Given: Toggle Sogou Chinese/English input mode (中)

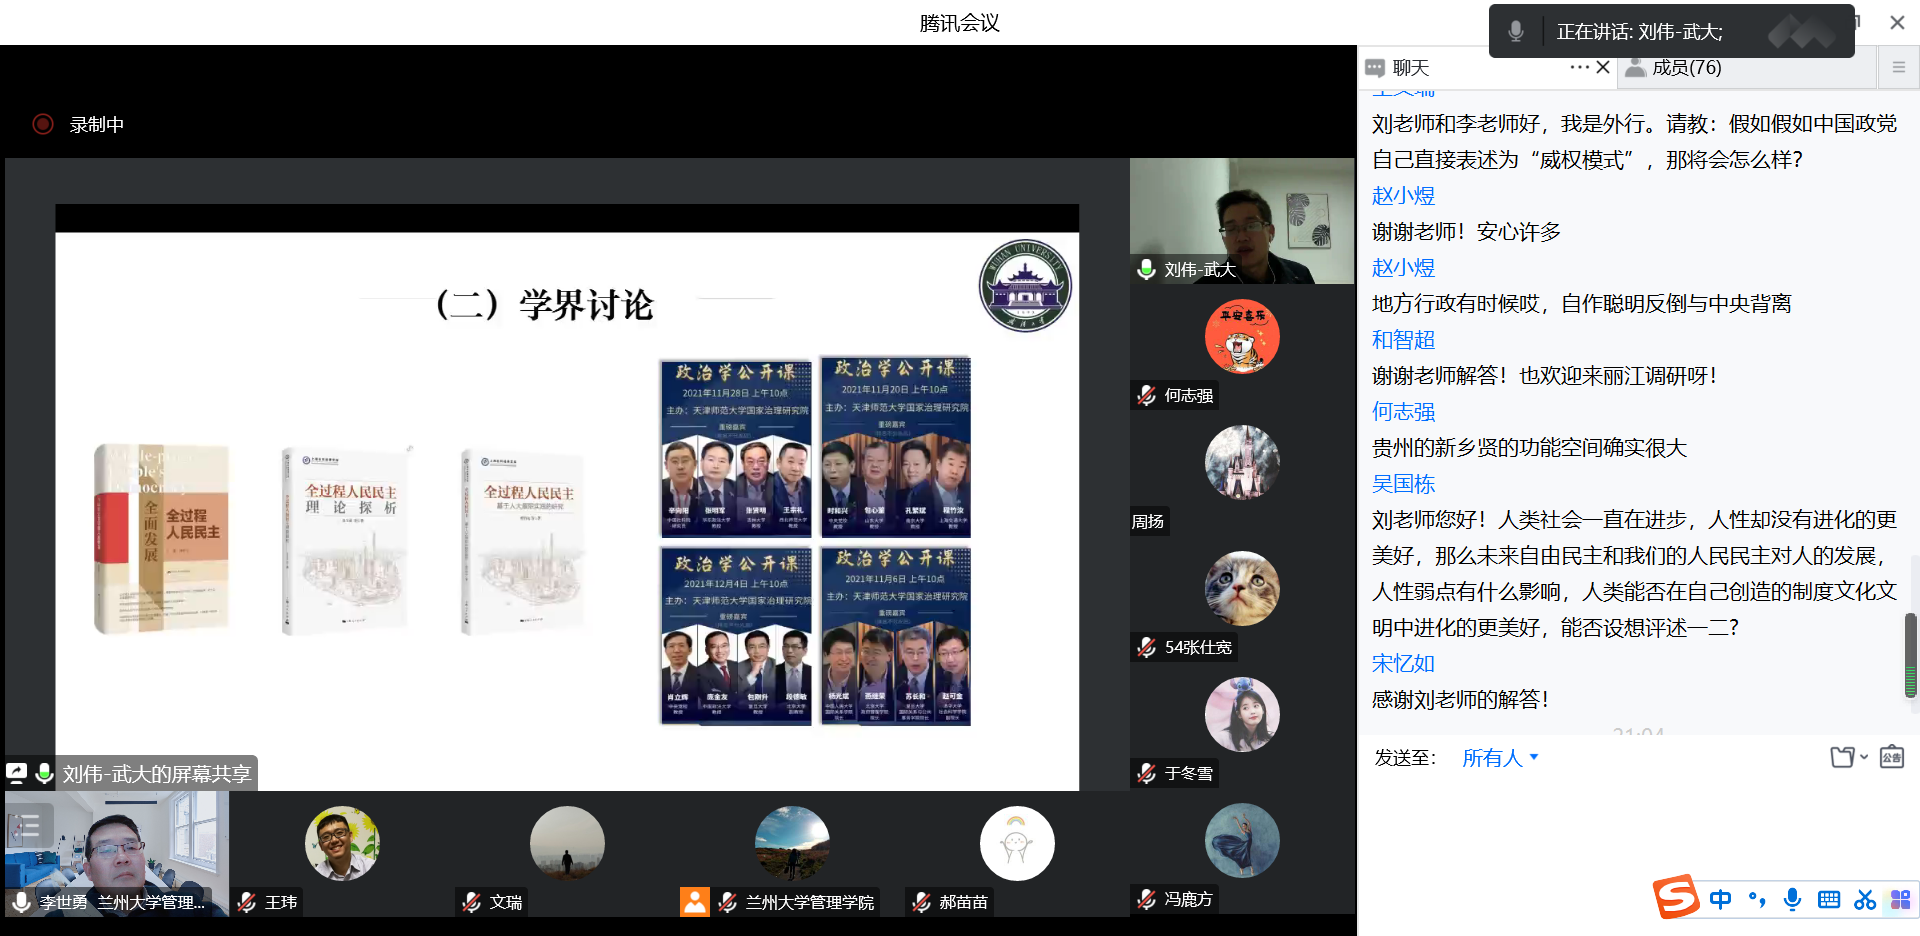Looking at the screenshot, I should (x=1720, y=899).
